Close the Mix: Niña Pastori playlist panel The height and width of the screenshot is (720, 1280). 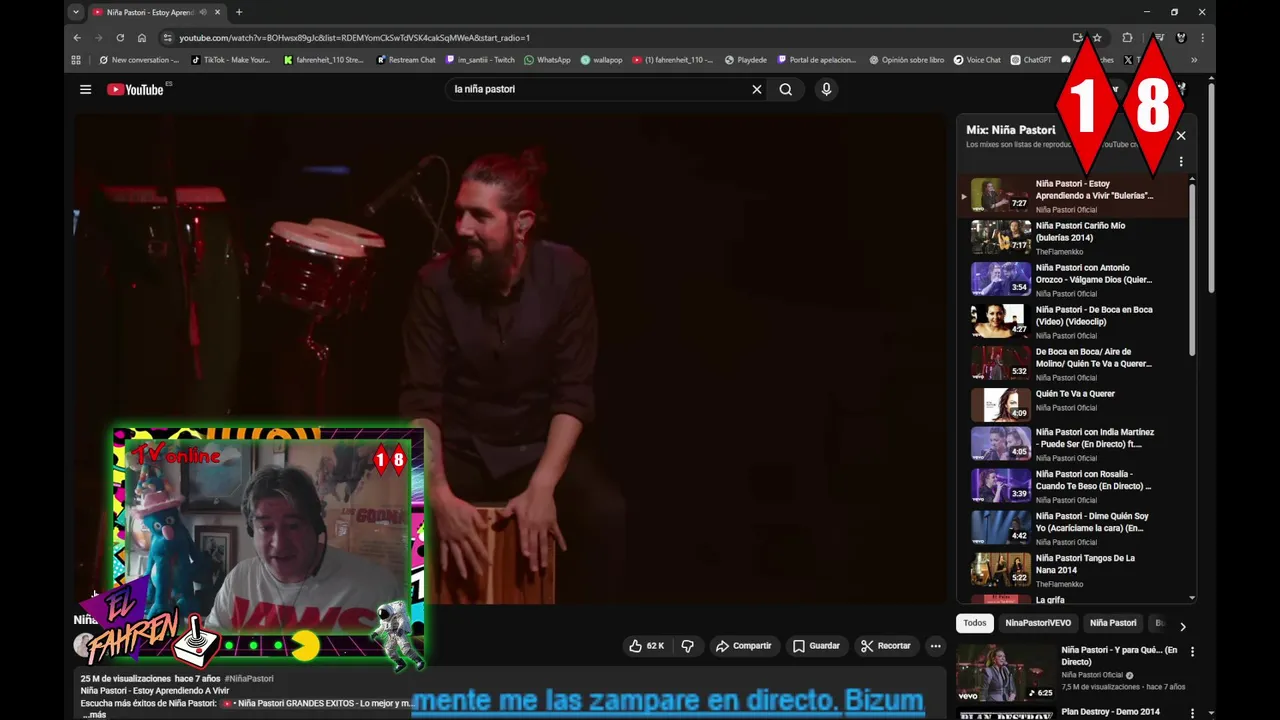tap(1181, 136)
